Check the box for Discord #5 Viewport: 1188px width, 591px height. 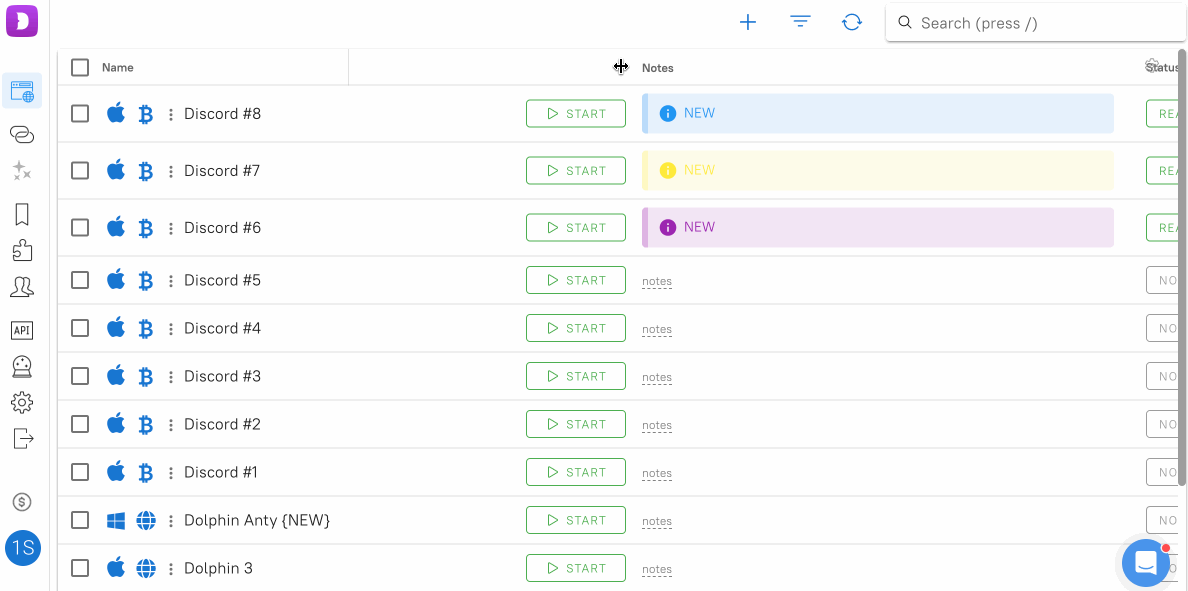click(80, 280)
